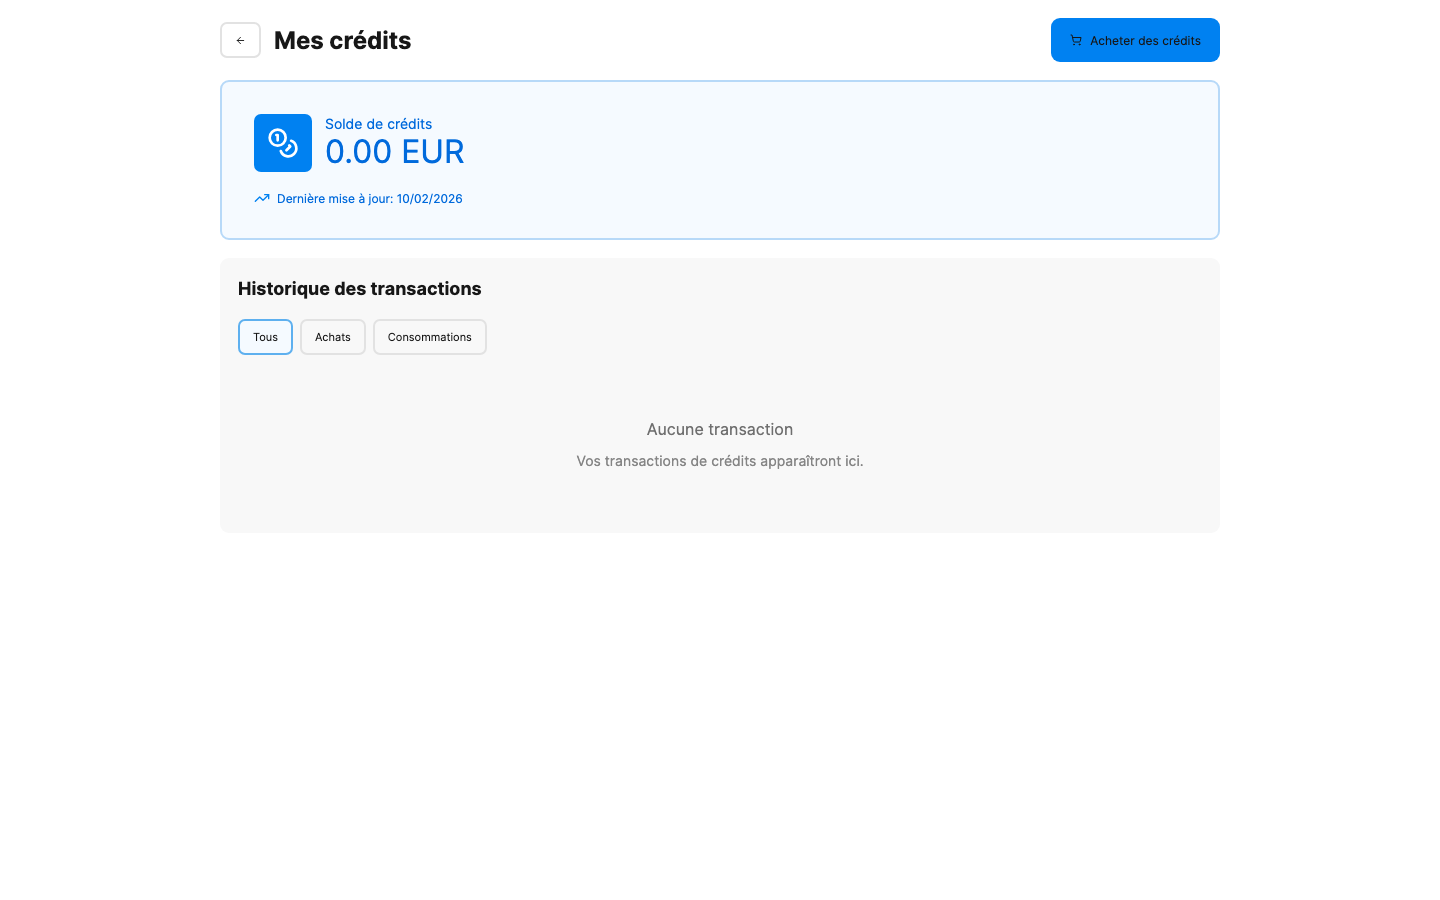The width and height of the screenshot is (1440, 900).
Task: Click the Dernière mise à jour date text
Action: [369, 198]
